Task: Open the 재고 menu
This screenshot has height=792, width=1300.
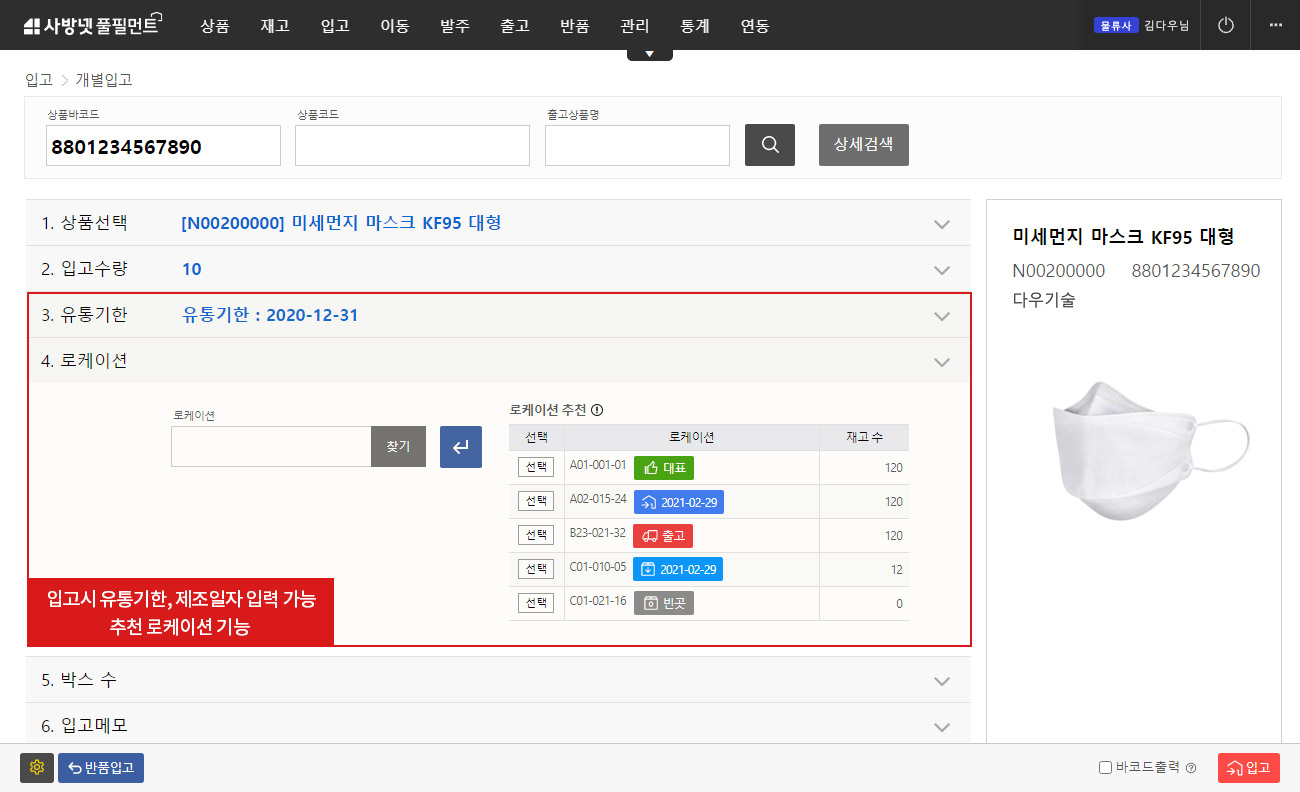Action: tap(274, 26)
